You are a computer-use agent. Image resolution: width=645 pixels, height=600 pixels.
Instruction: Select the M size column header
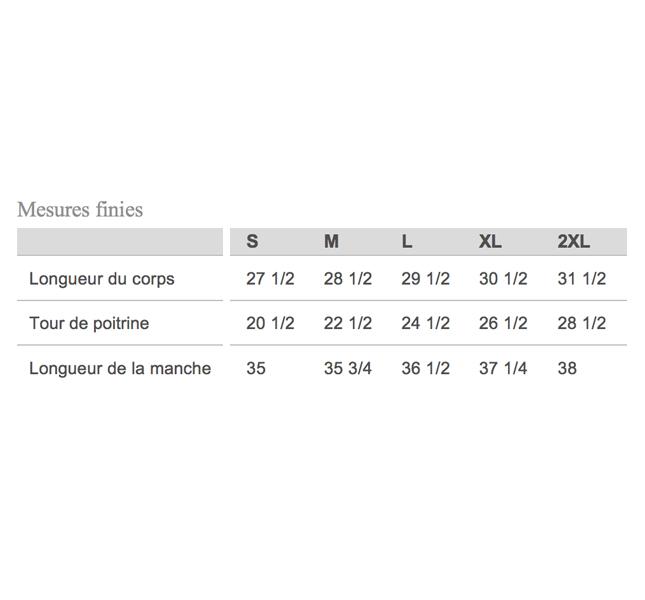331,242
